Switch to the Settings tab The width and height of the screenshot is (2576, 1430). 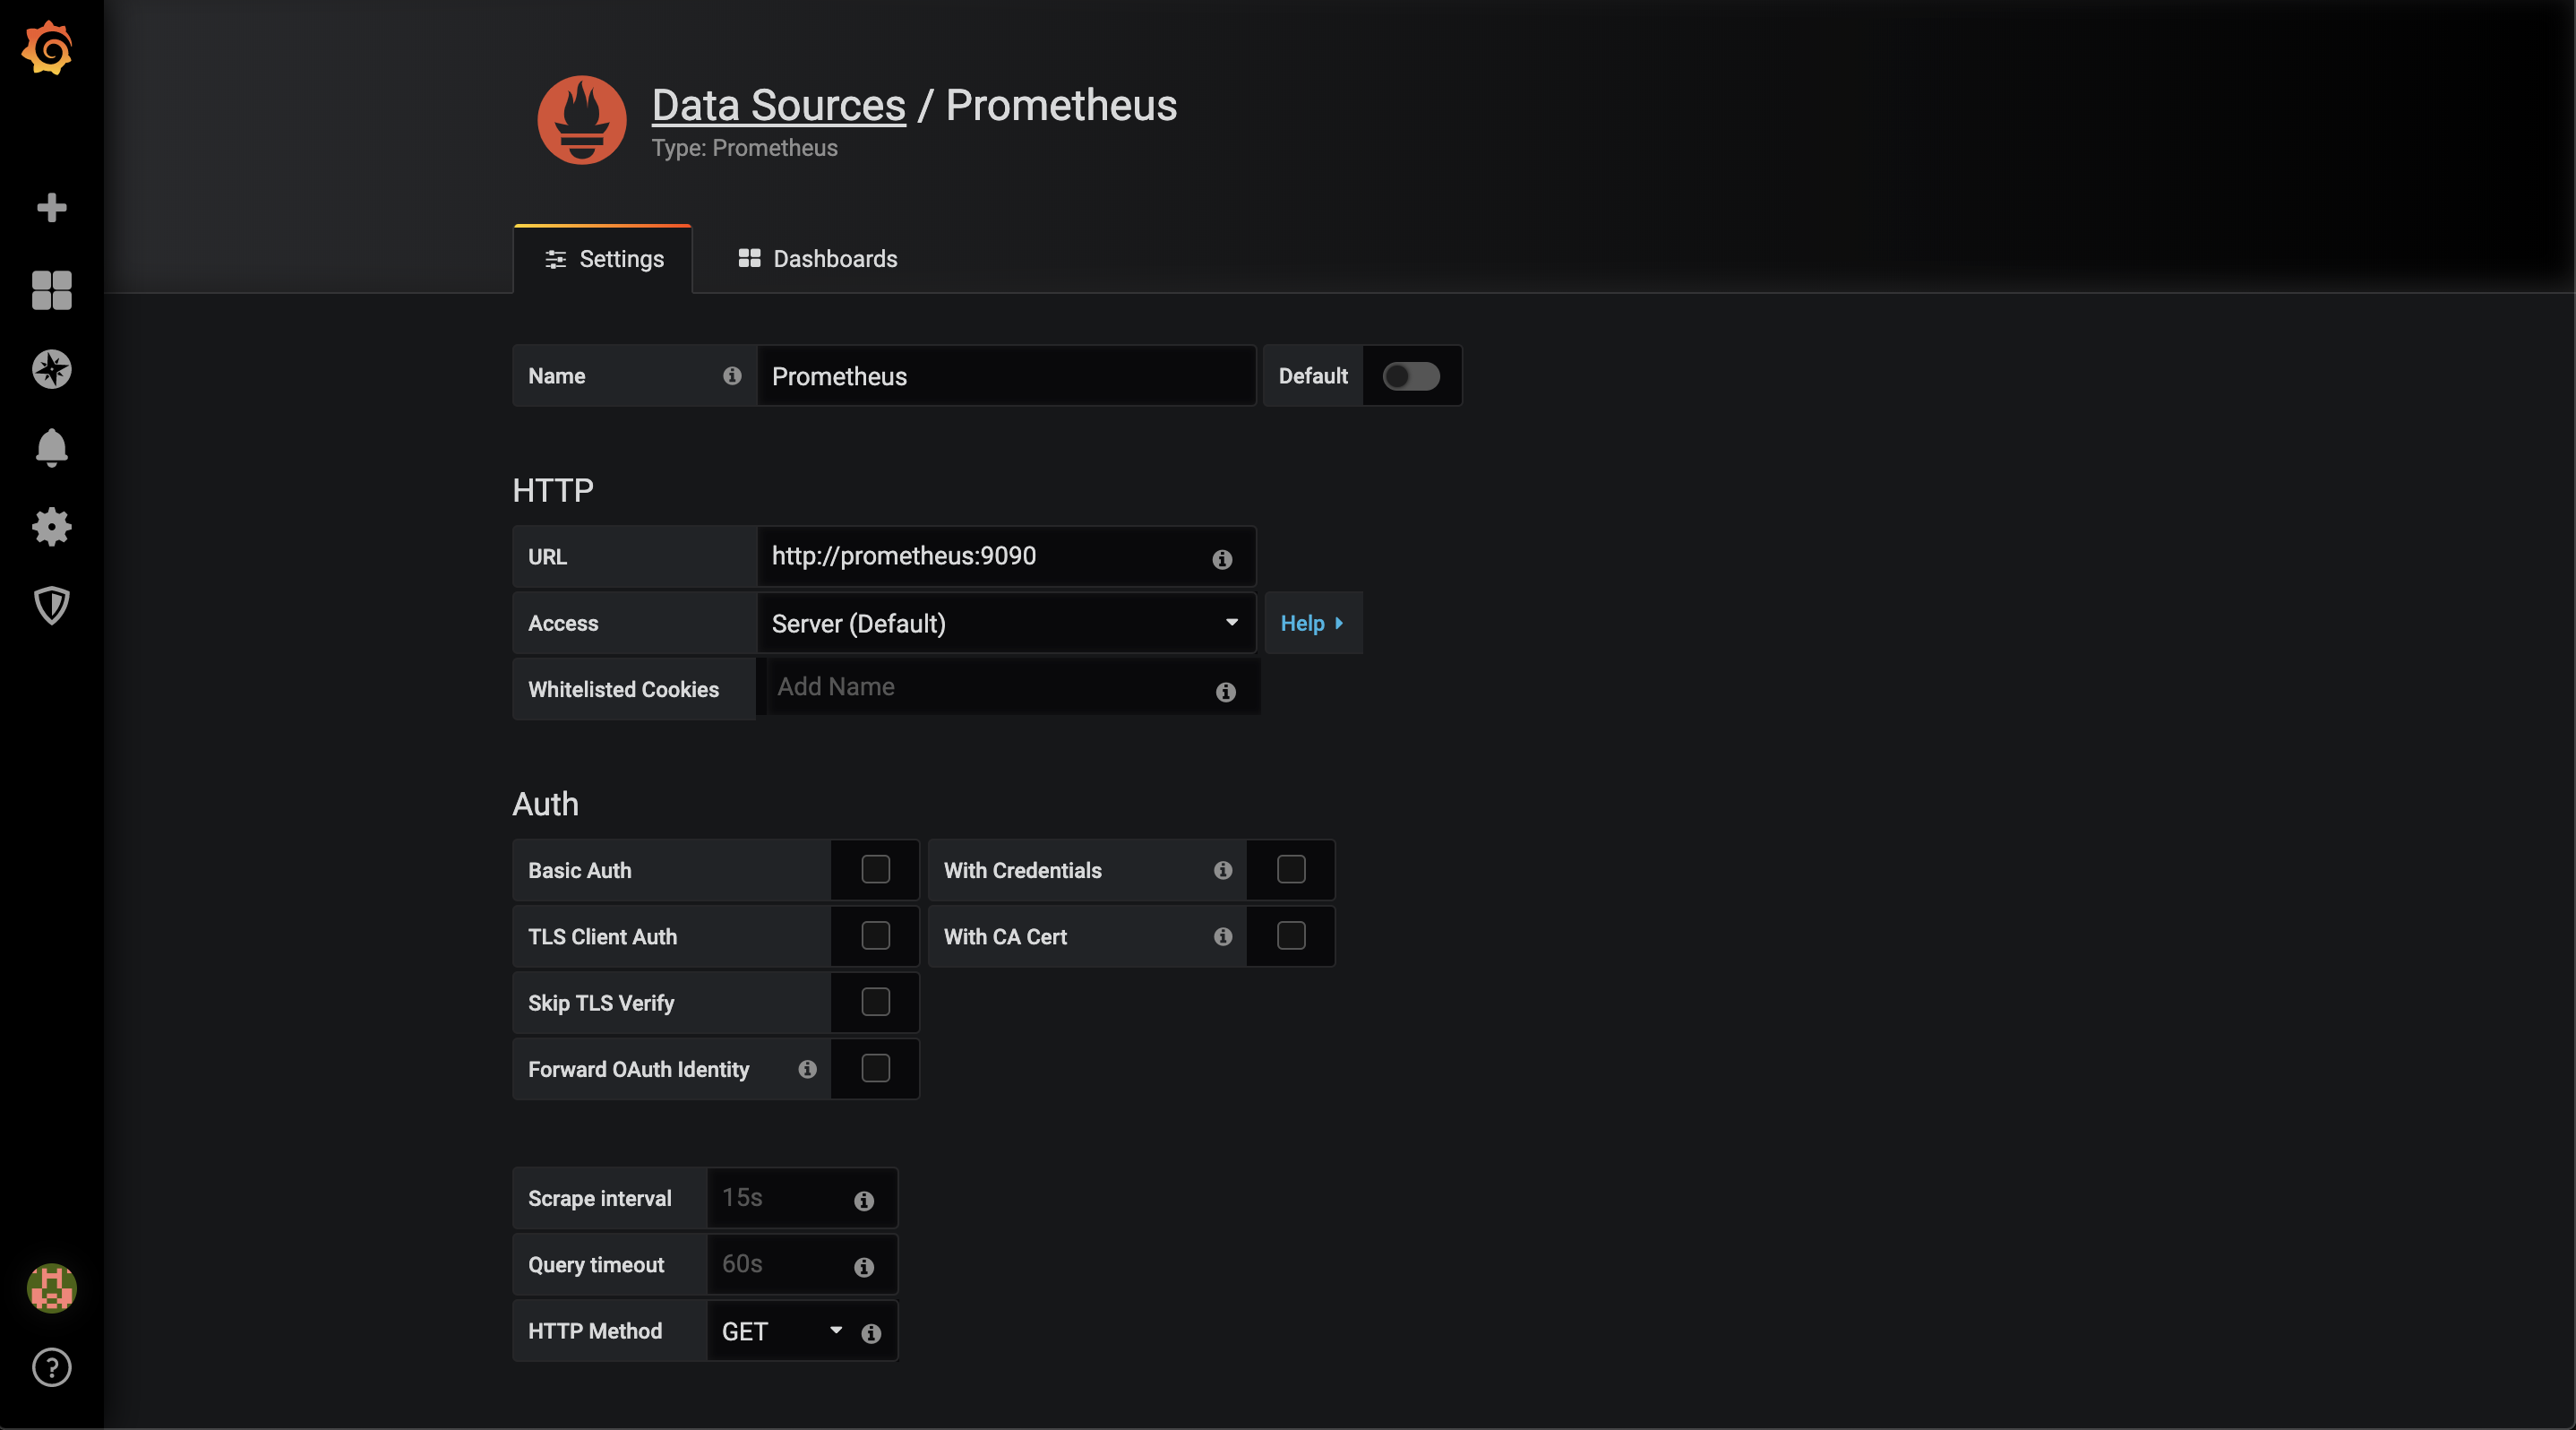click(x=603, y=259)
